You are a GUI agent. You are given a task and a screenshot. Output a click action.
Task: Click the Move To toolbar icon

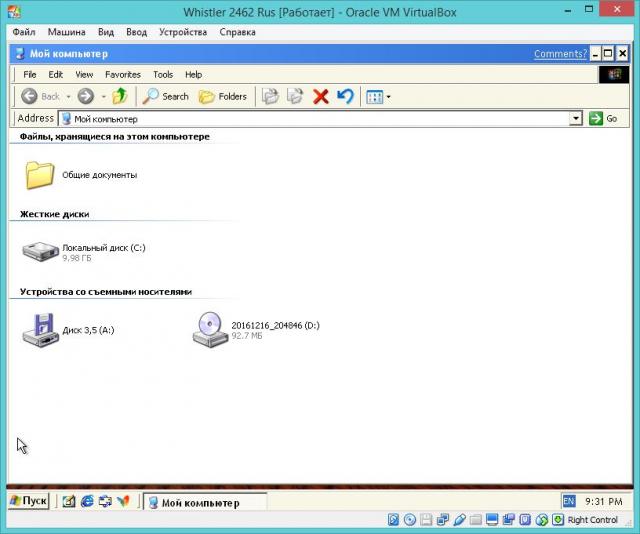click(x=270, y=96)
